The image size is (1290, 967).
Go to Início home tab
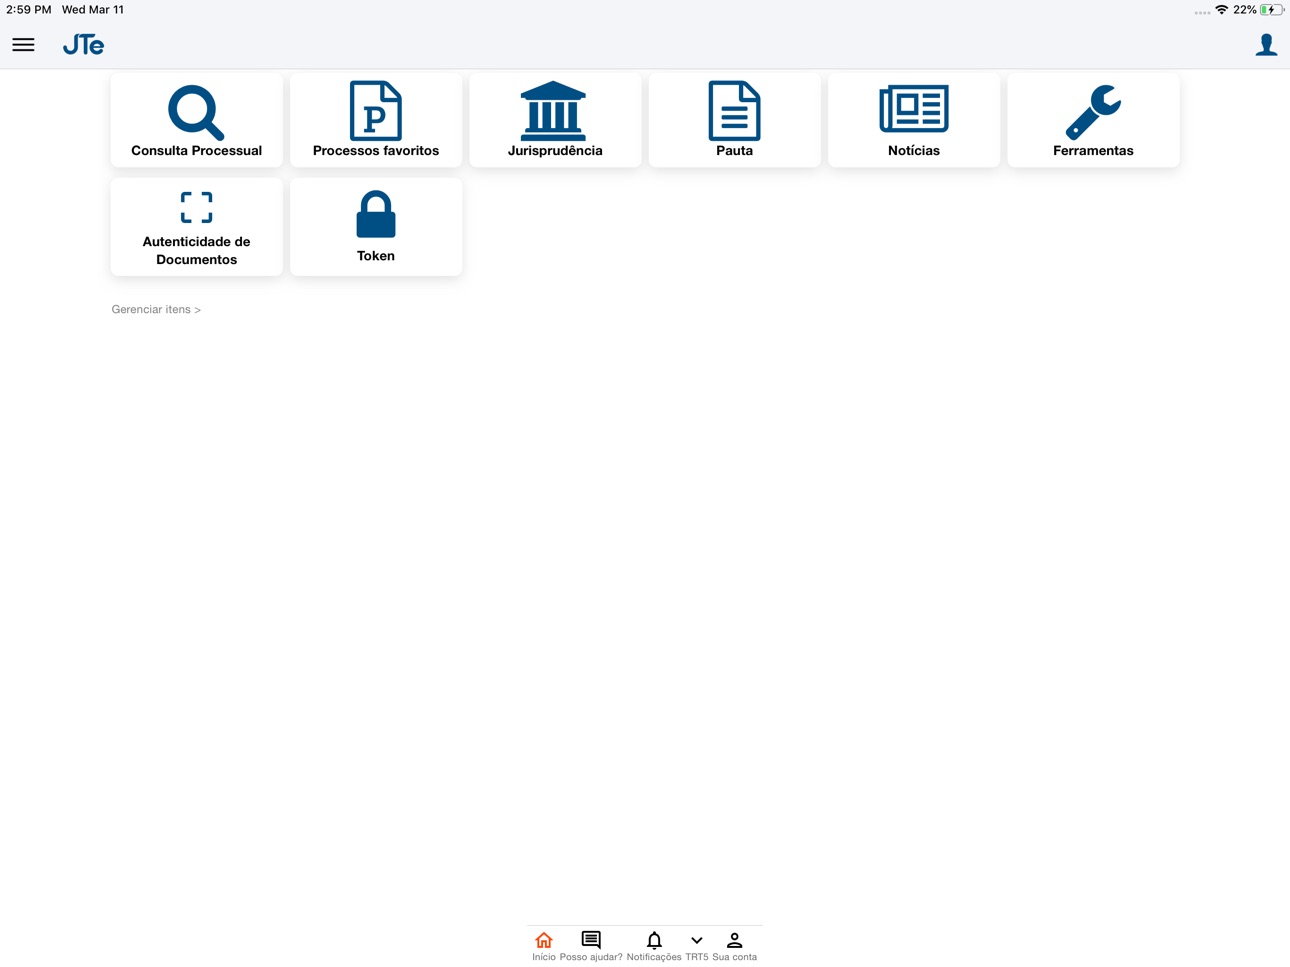click(x=544, y=946)
